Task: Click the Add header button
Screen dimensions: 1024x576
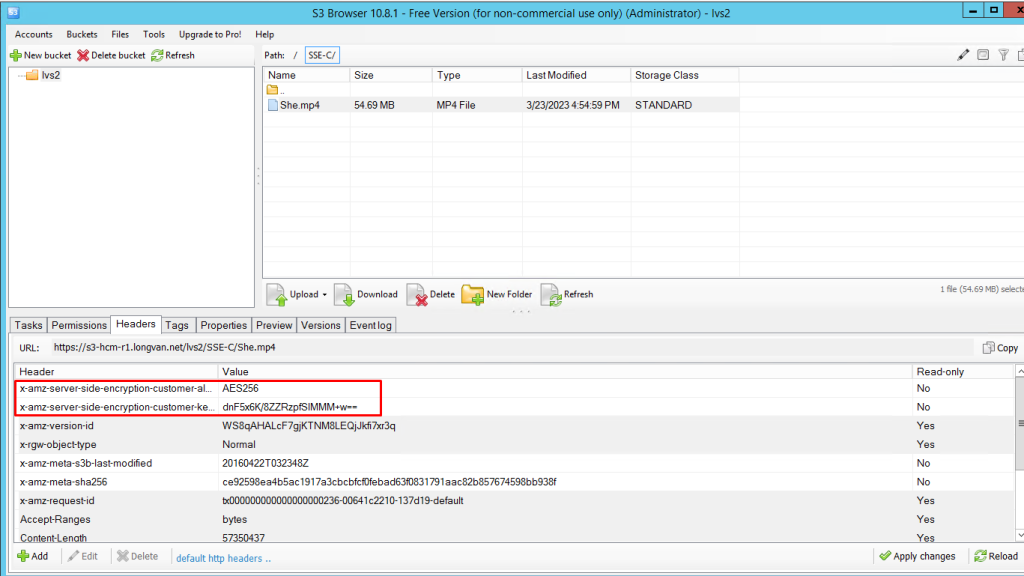Action: pos(33,556)
